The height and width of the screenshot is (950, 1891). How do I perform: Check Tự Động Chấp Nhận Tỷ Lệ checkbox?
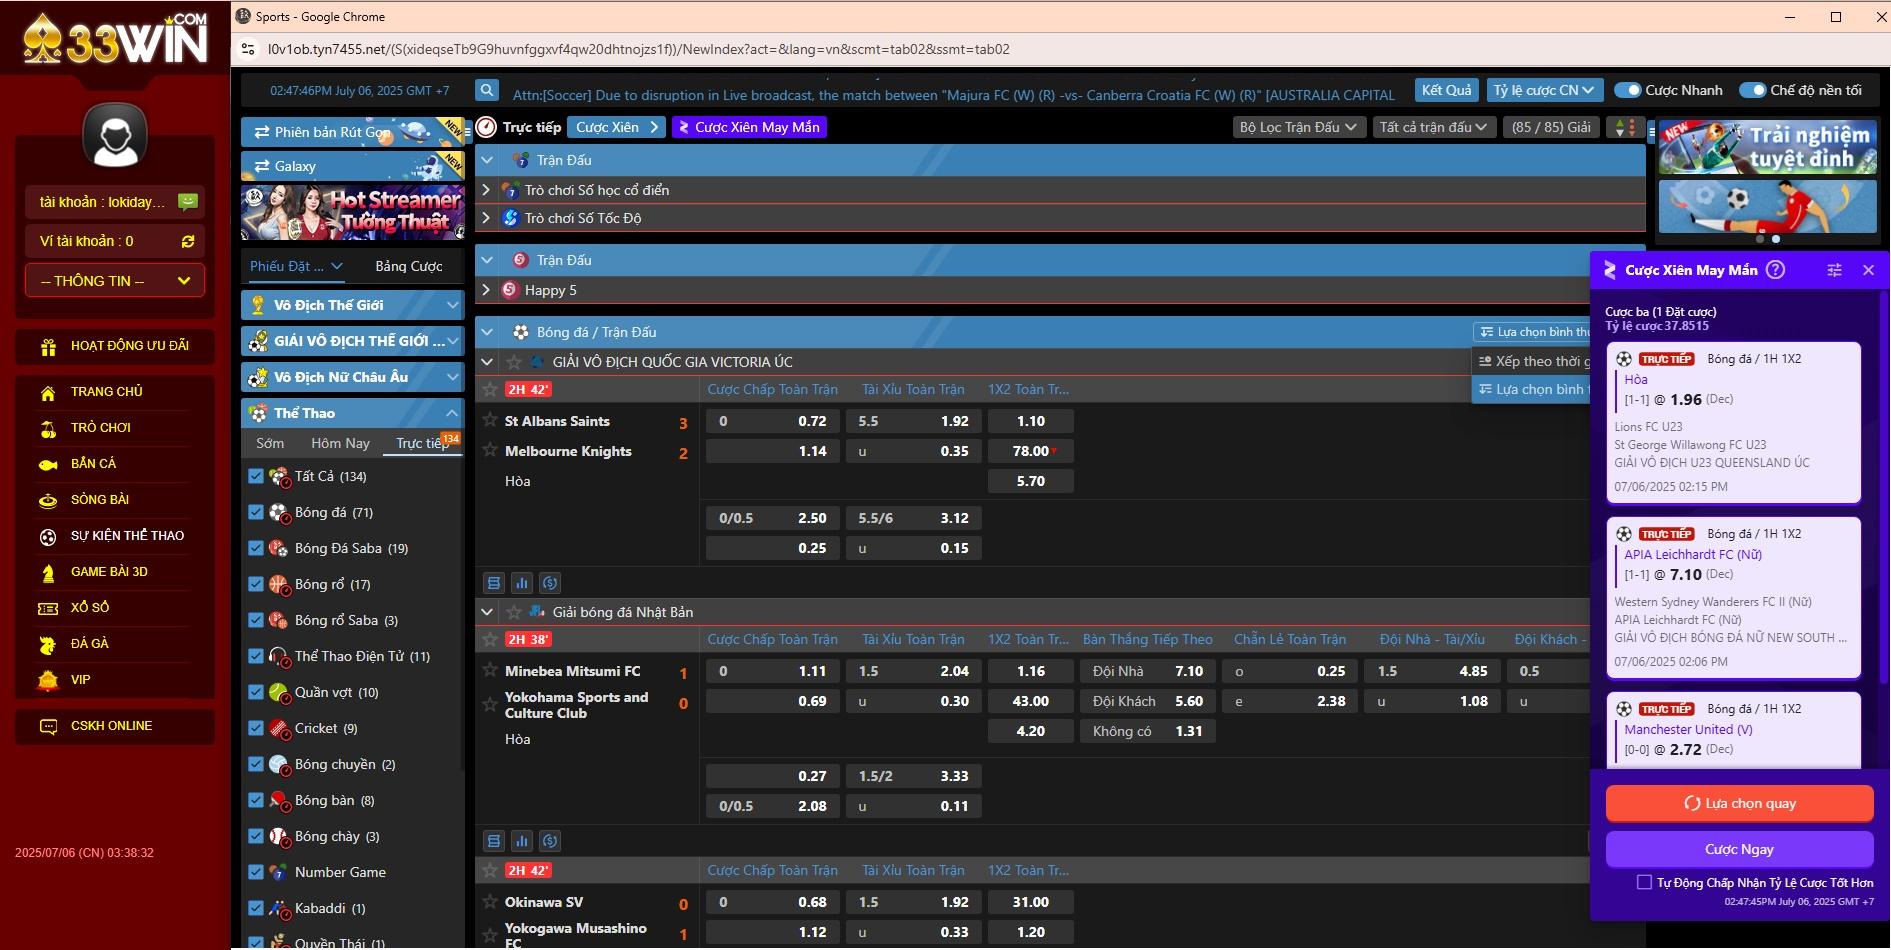1644,882
